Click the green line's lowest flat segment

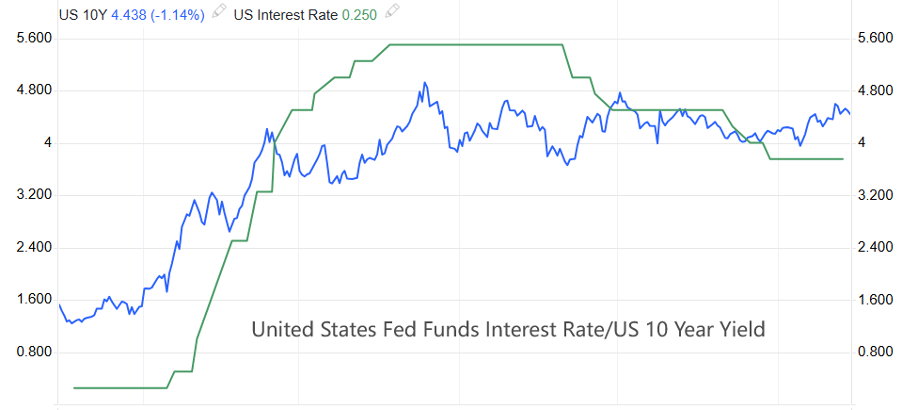click(120, 388)
